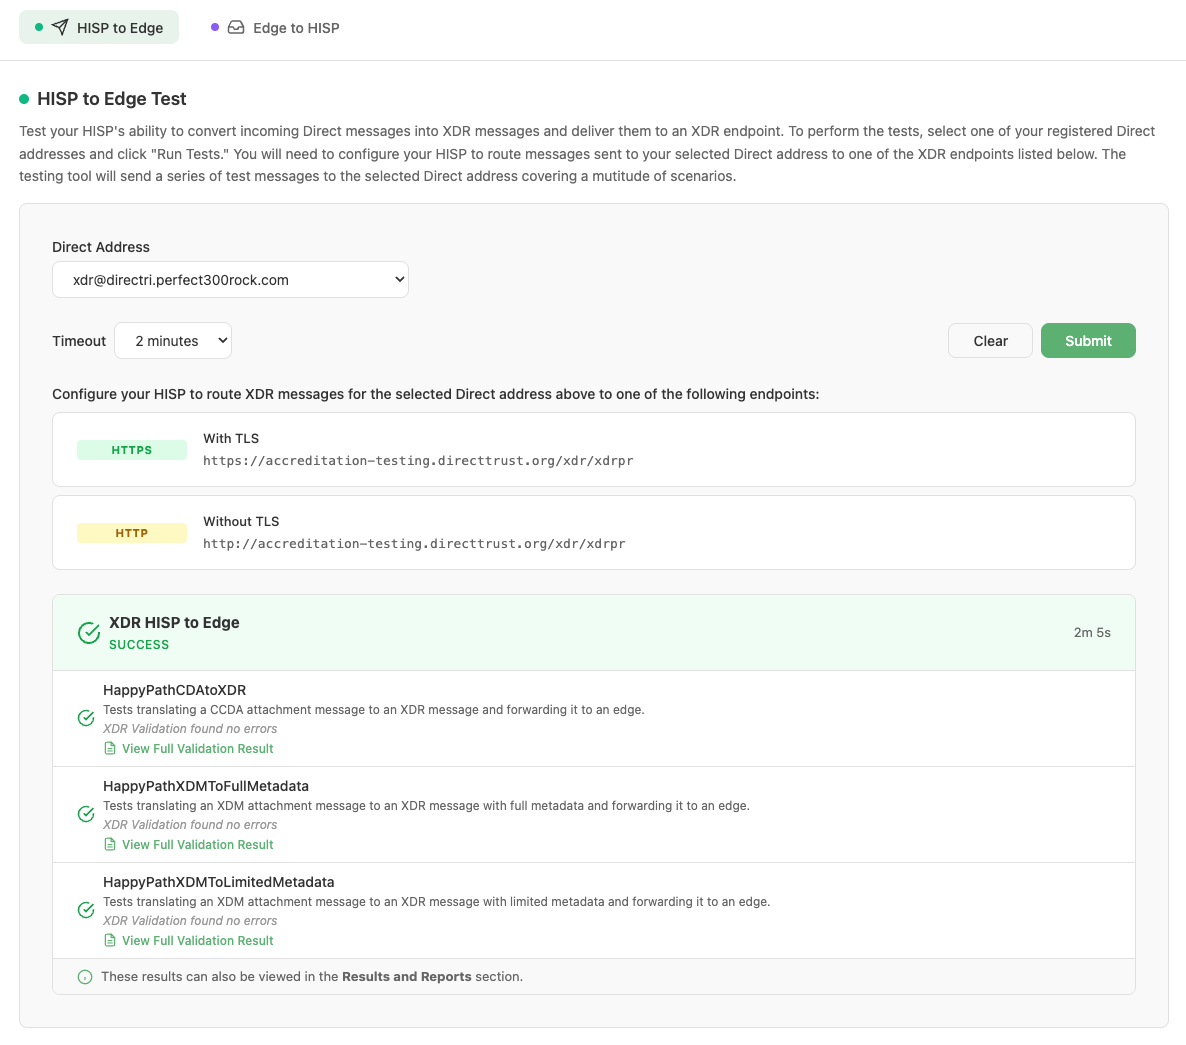
Task: Click the Results and Reports bold text
Action: point(406,977)
